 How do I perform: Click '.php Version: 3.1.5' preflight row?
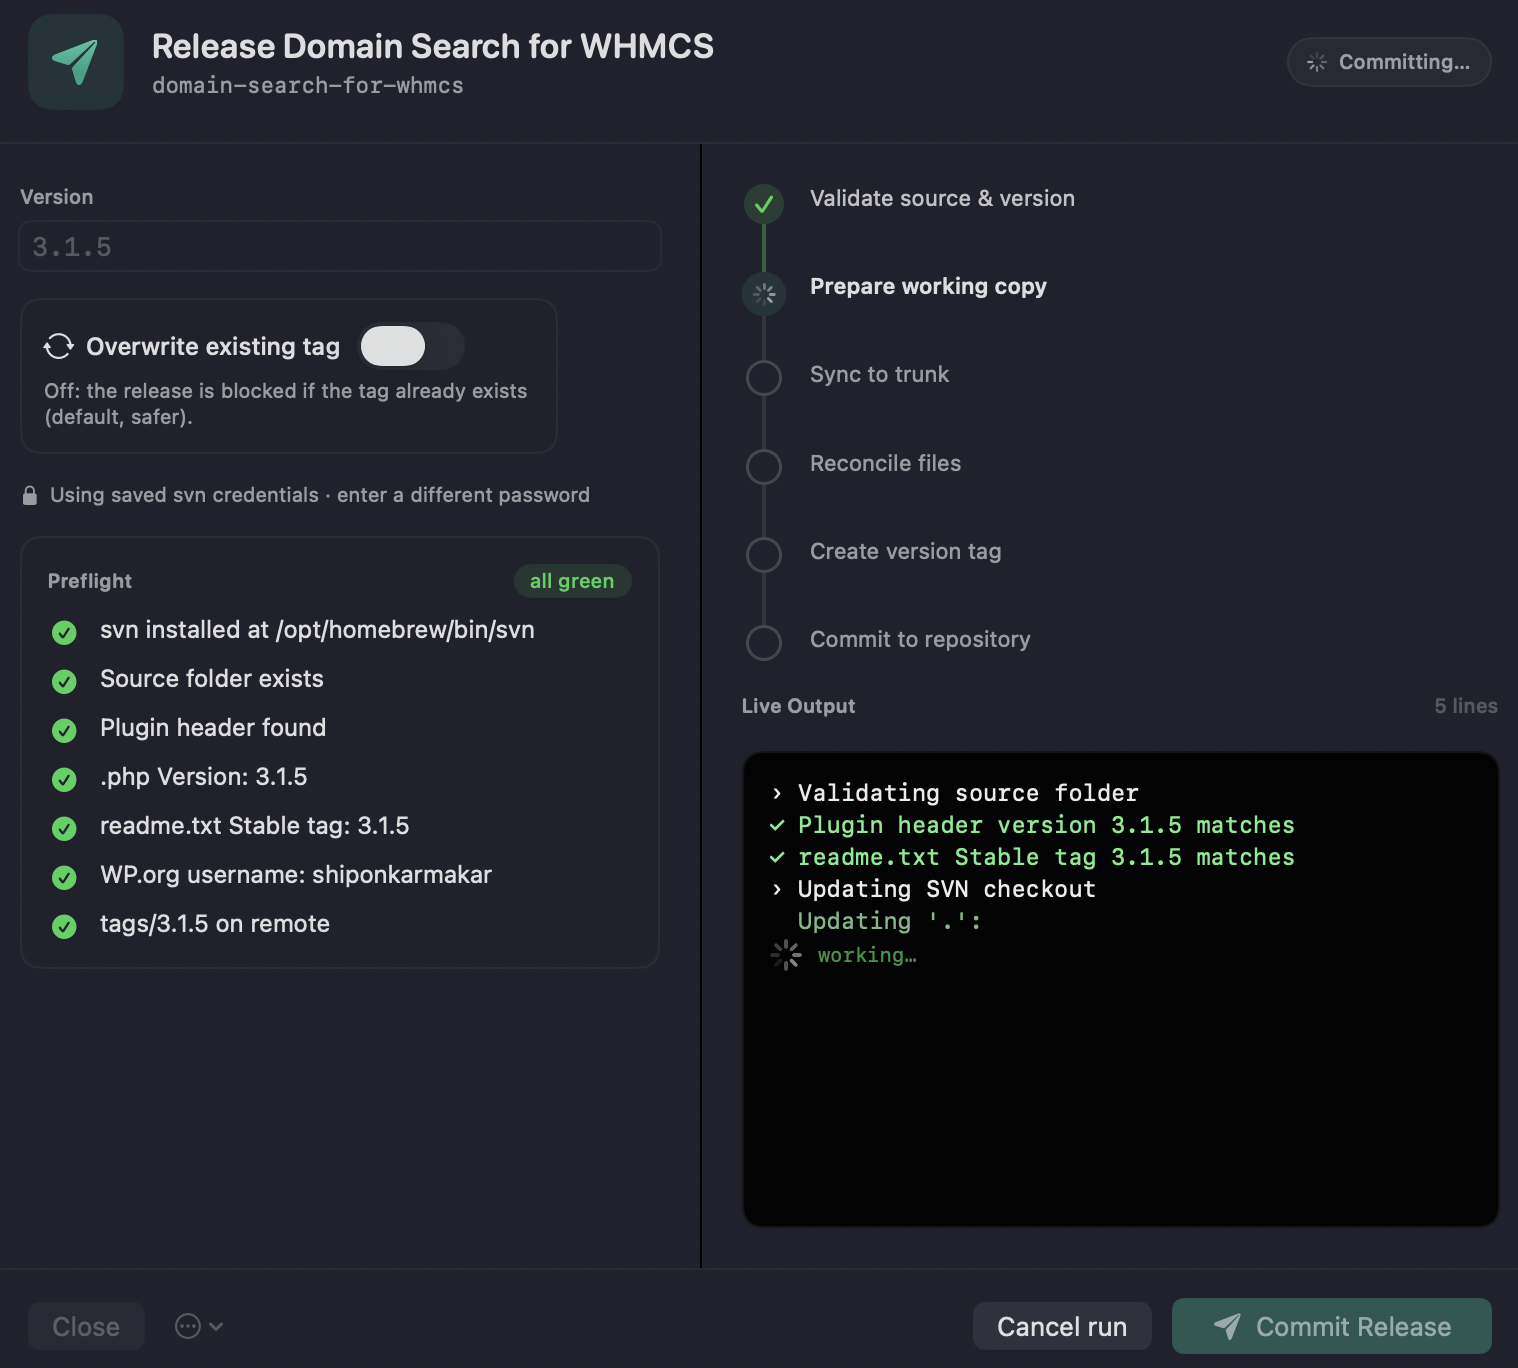tap(204, 777)
